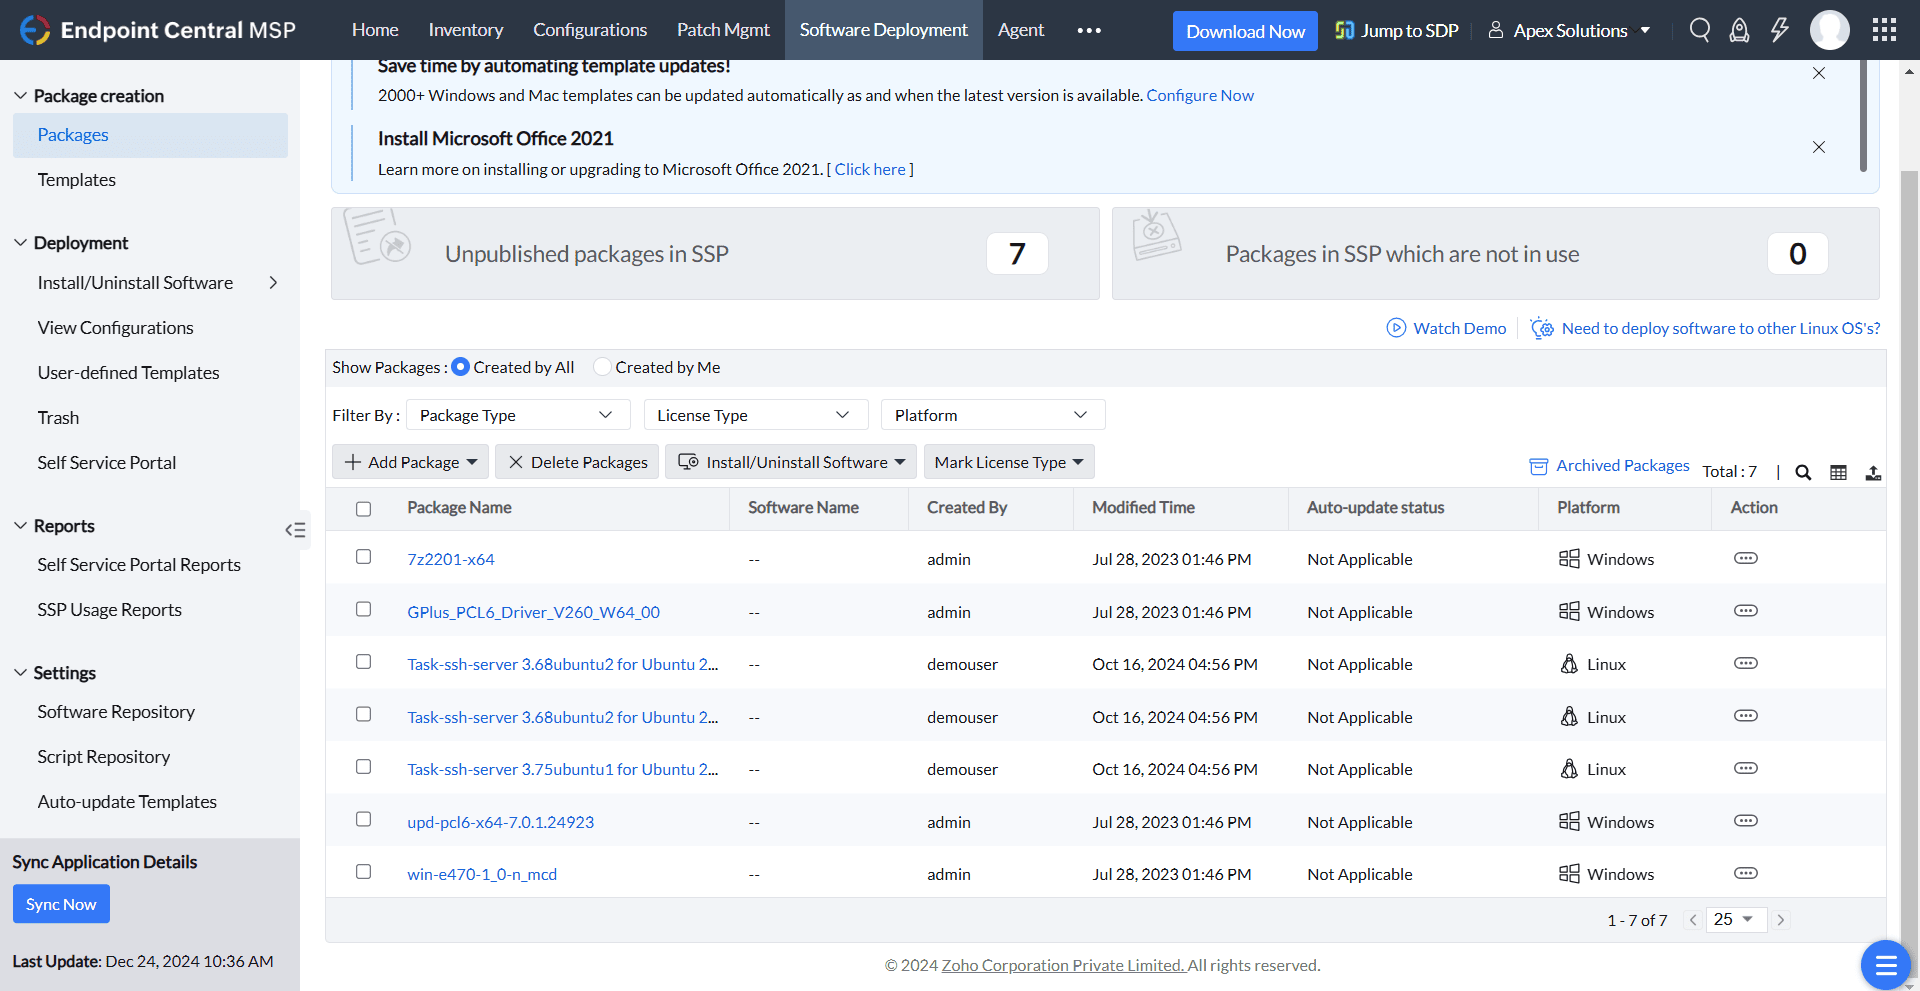Open Archived Packages
The height and width of the screenshot is (991, 1920).
click(x=1622, y=465)
